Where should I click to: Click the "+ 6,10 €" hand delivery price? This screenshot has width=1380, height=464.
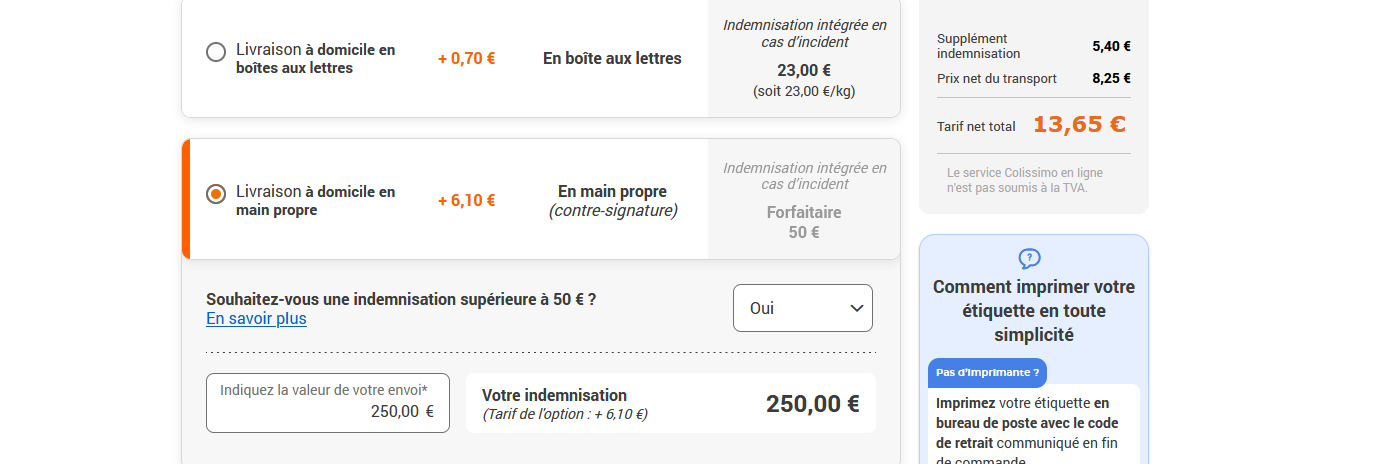[466, 200]
